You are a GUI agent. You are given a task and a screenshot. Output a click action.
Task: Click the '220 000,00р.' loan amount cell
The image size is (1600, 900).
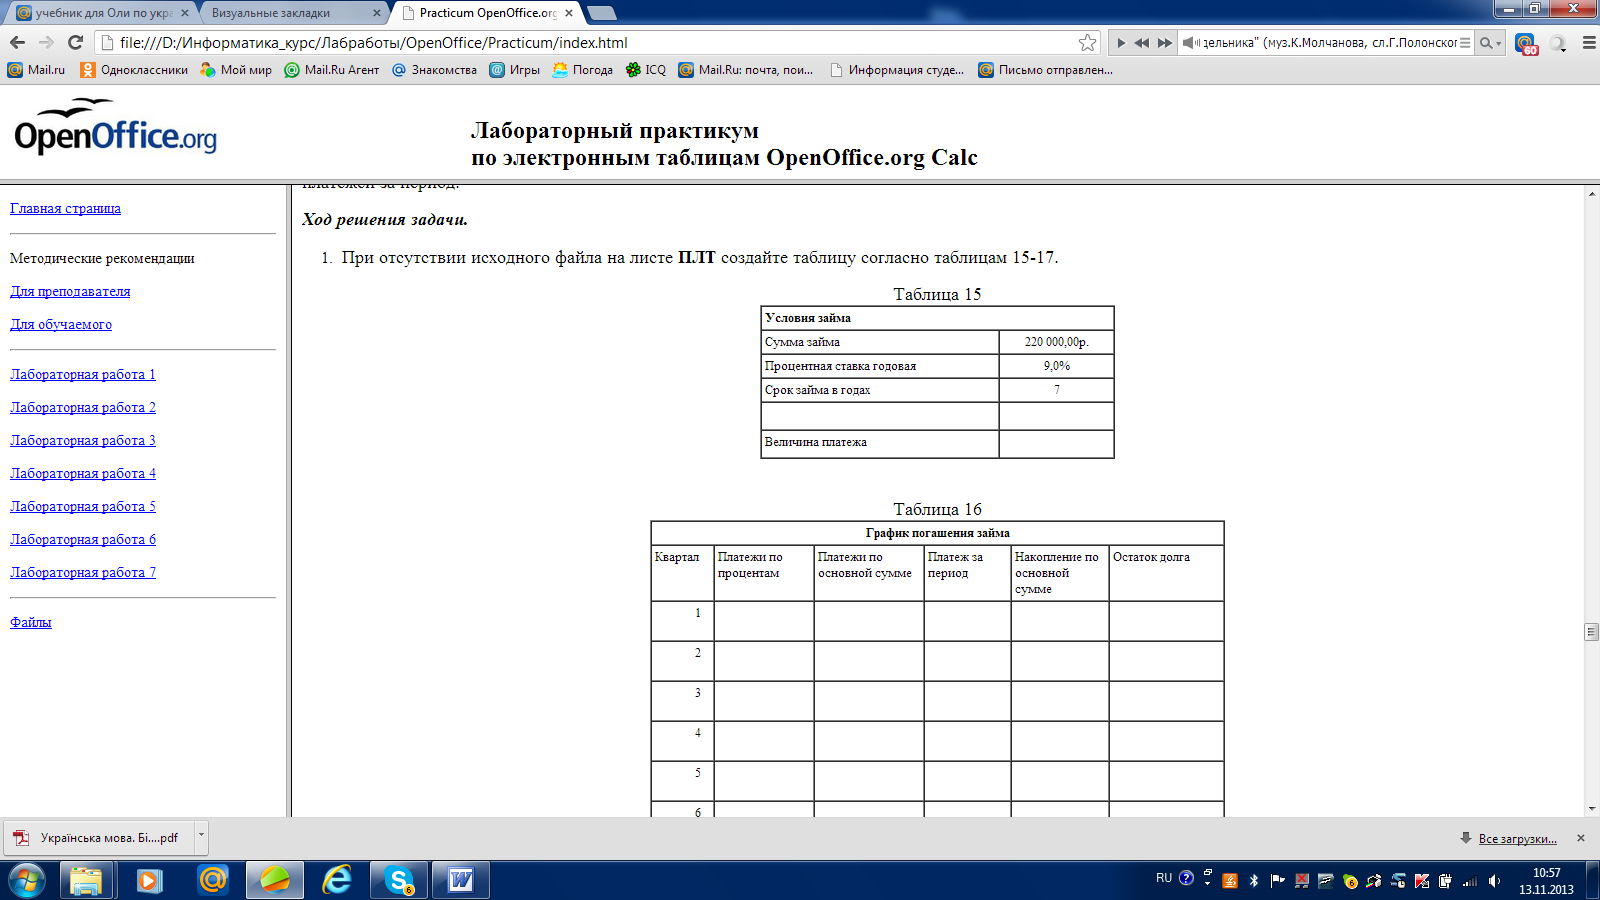click(x=1056, y=342)
